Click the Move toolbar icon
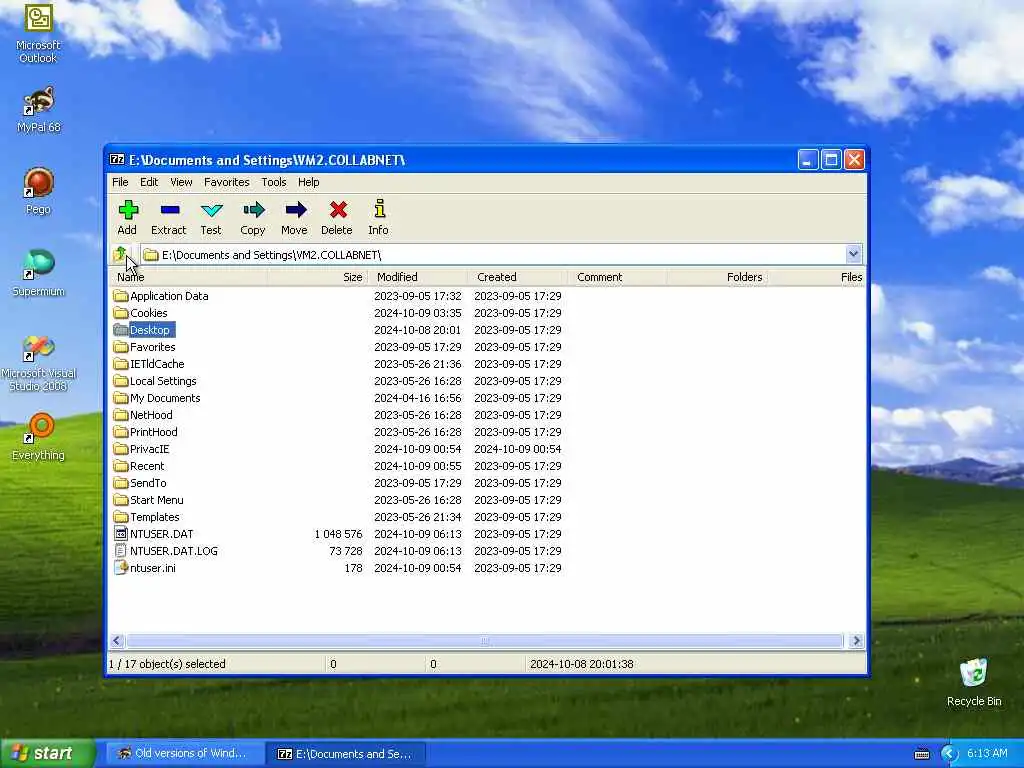This screenshot has height=768, width=1024. (x=295, y=210)
